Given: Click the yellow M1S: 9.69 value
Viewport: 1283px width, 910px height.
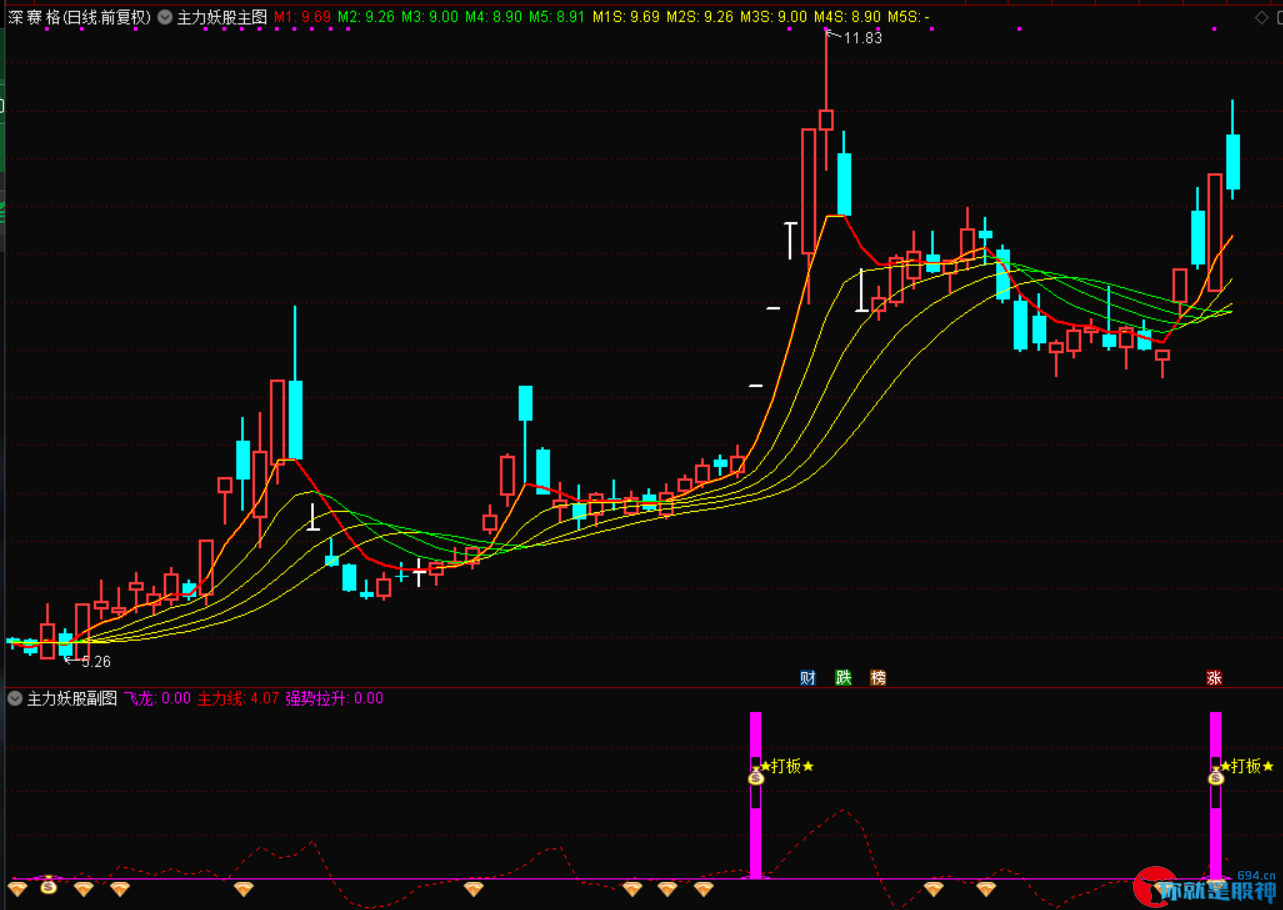Looking at the screenshot, I should [x=626, y=17].
